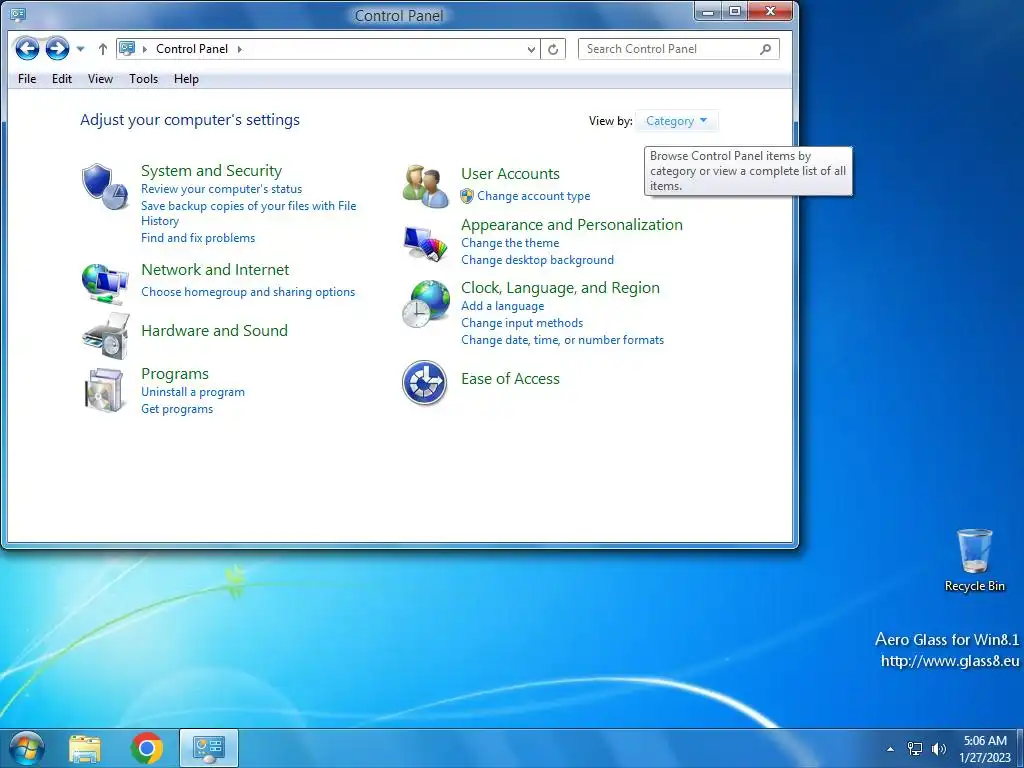Click the Up one level arrow
Screen dimensions: 1024x768
point(103,49)
